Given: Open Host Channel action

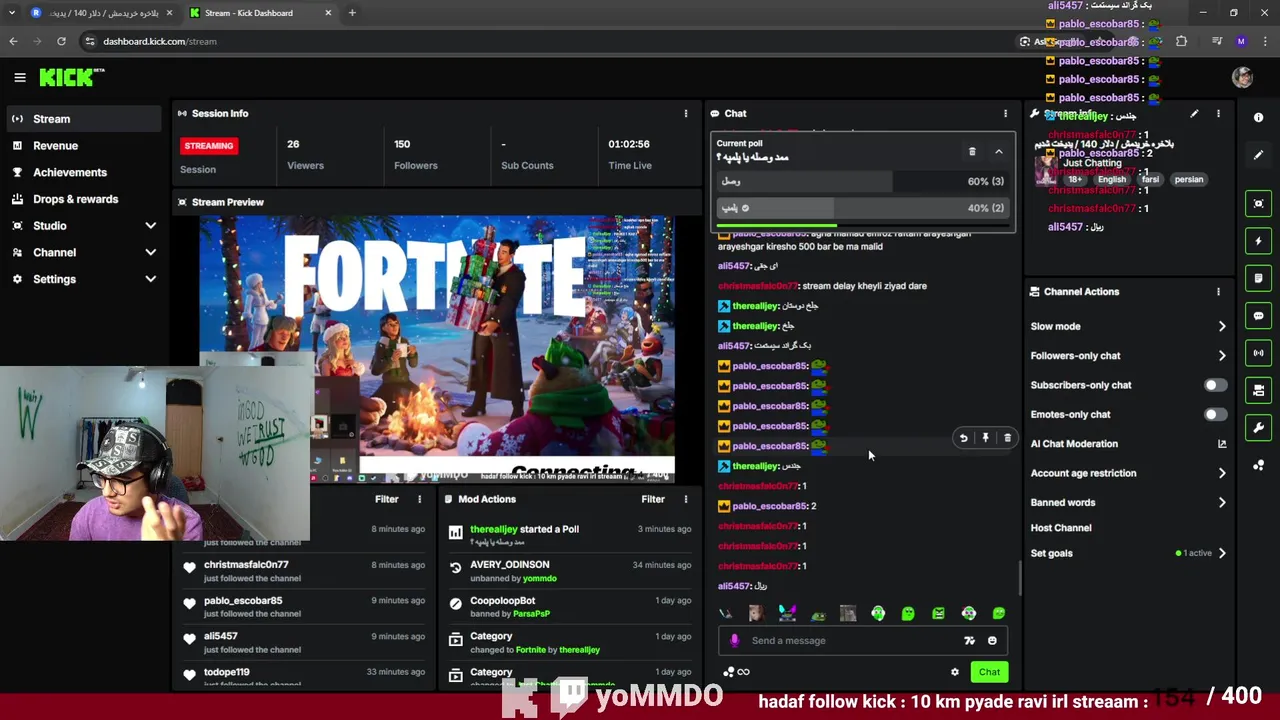Looking at the screenshot, I should pos(1061,528).
